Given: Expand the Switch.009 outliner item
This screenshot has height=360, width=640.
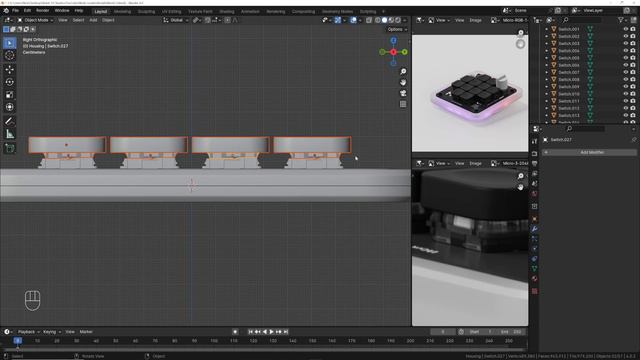Looking at the screenshot, I should click(x=547, y=87).
